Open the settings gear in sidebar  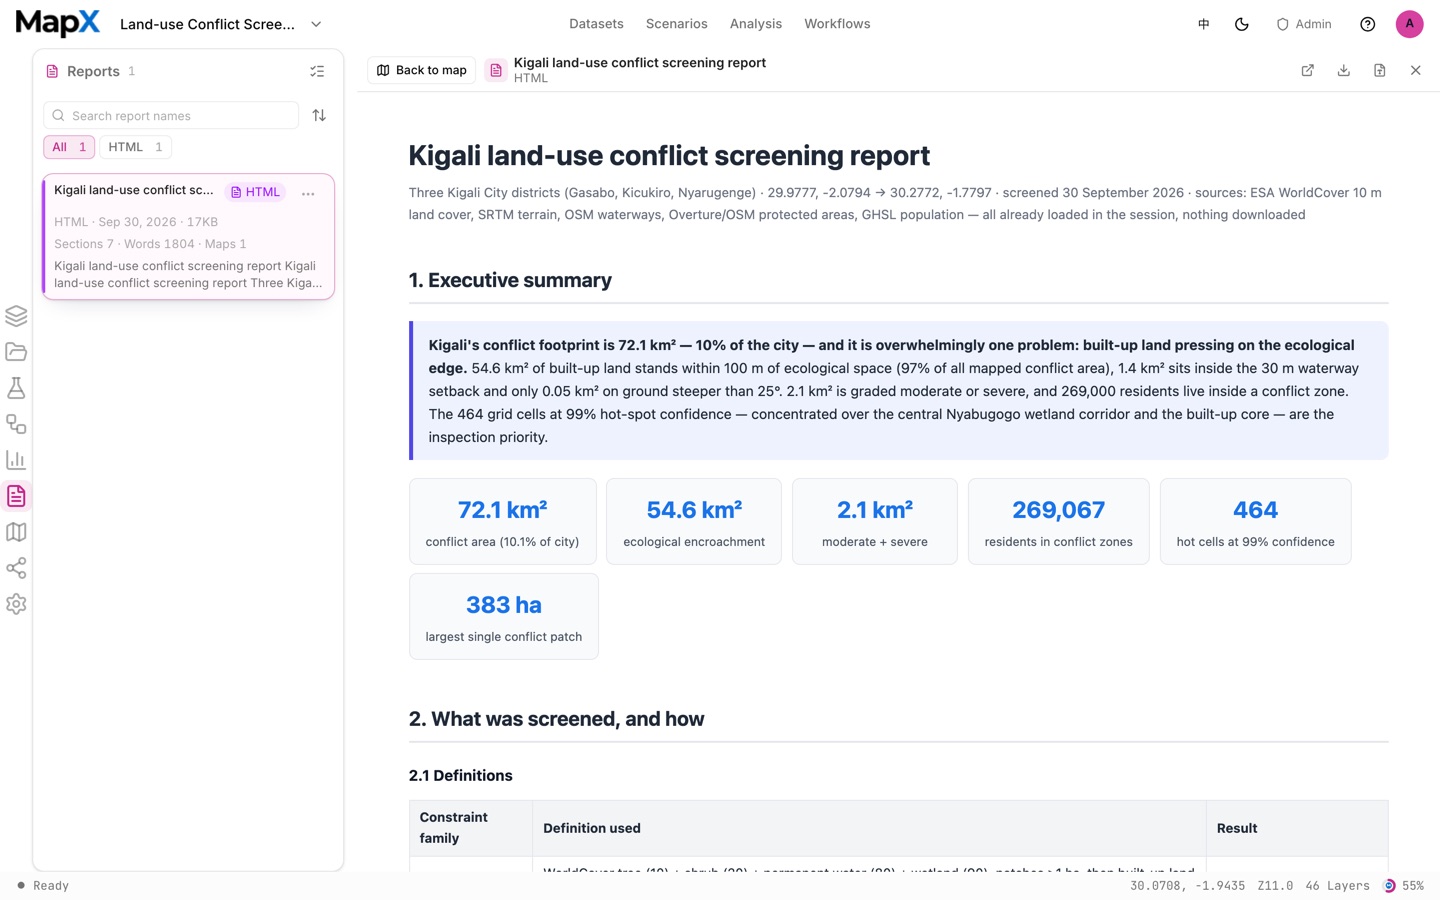click(16, 604)
